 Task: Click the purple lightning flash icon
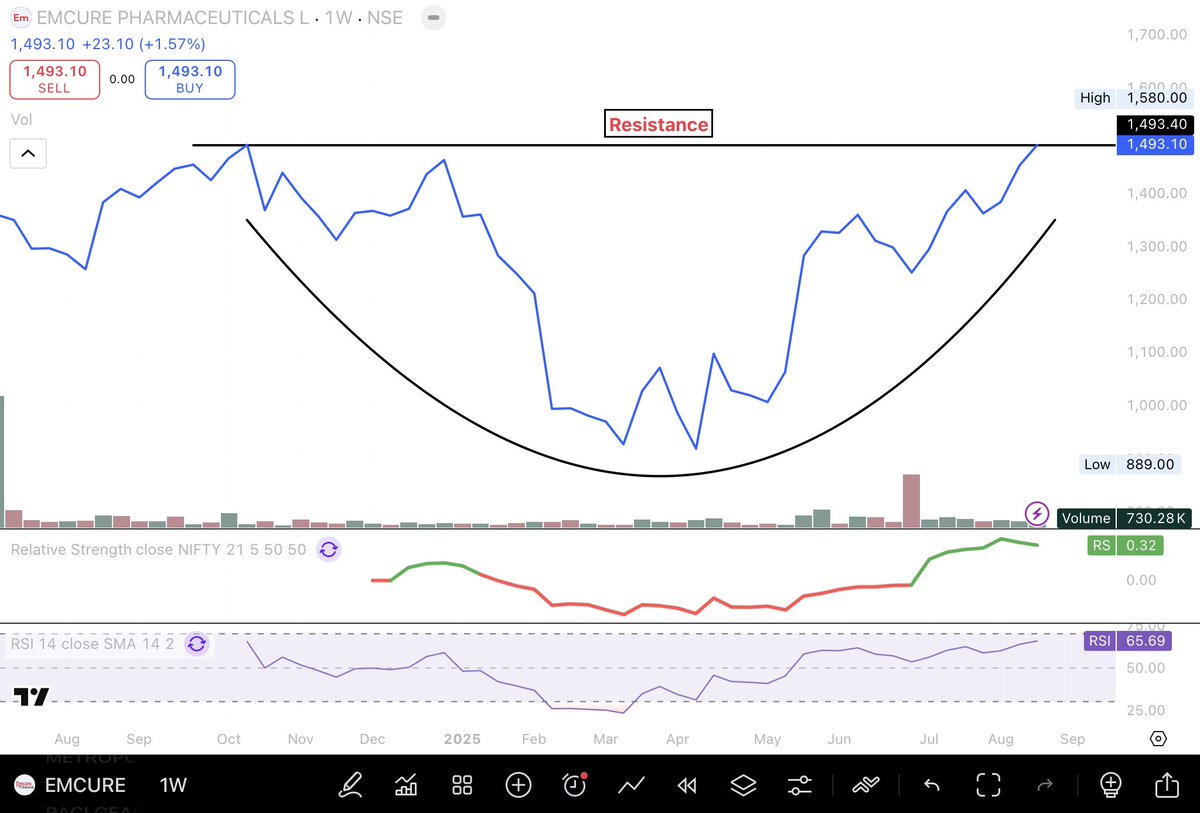coord(1037,513)
